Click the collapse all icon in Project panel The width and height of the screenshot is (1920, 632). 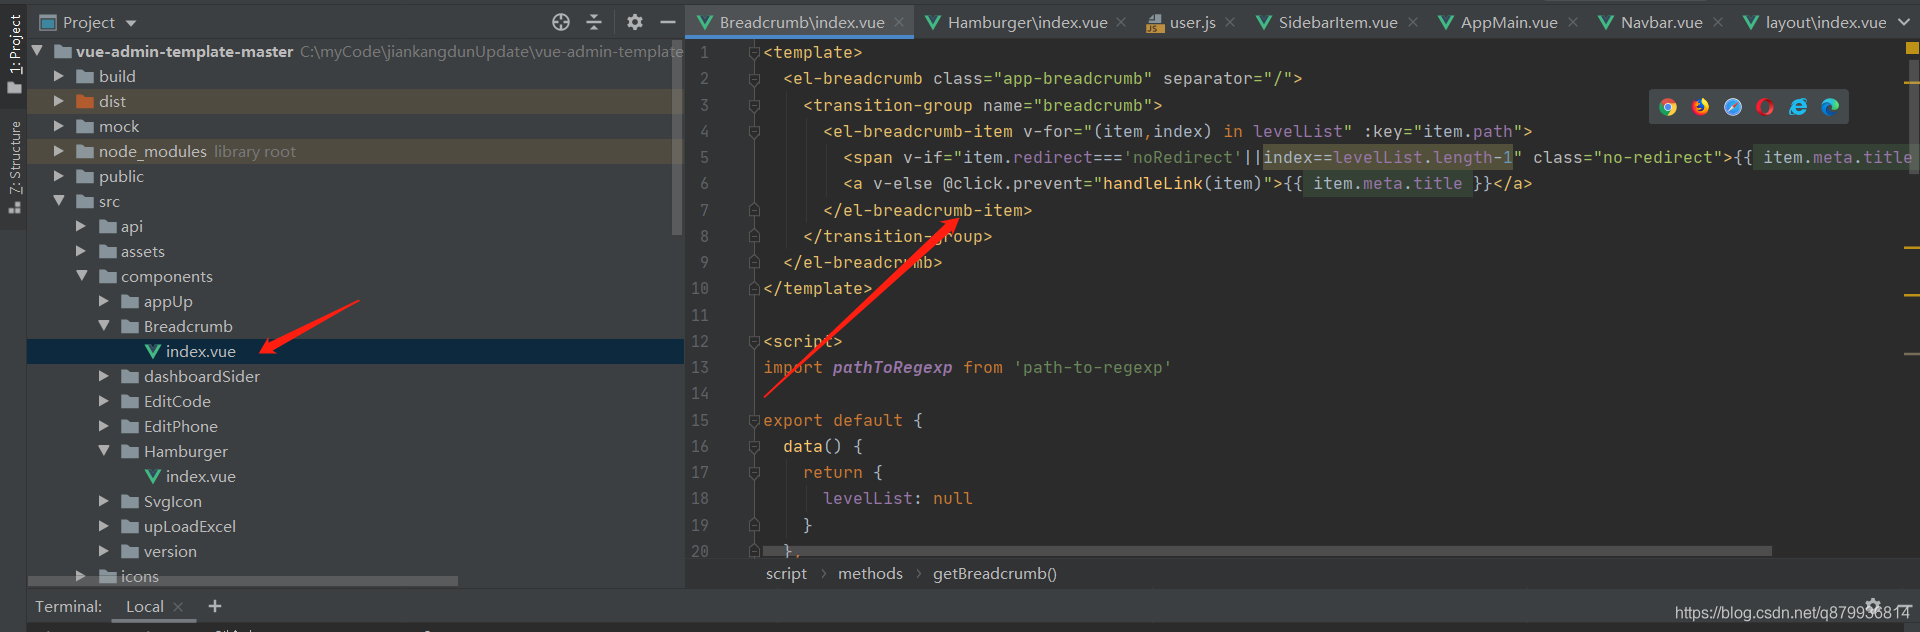594,22
